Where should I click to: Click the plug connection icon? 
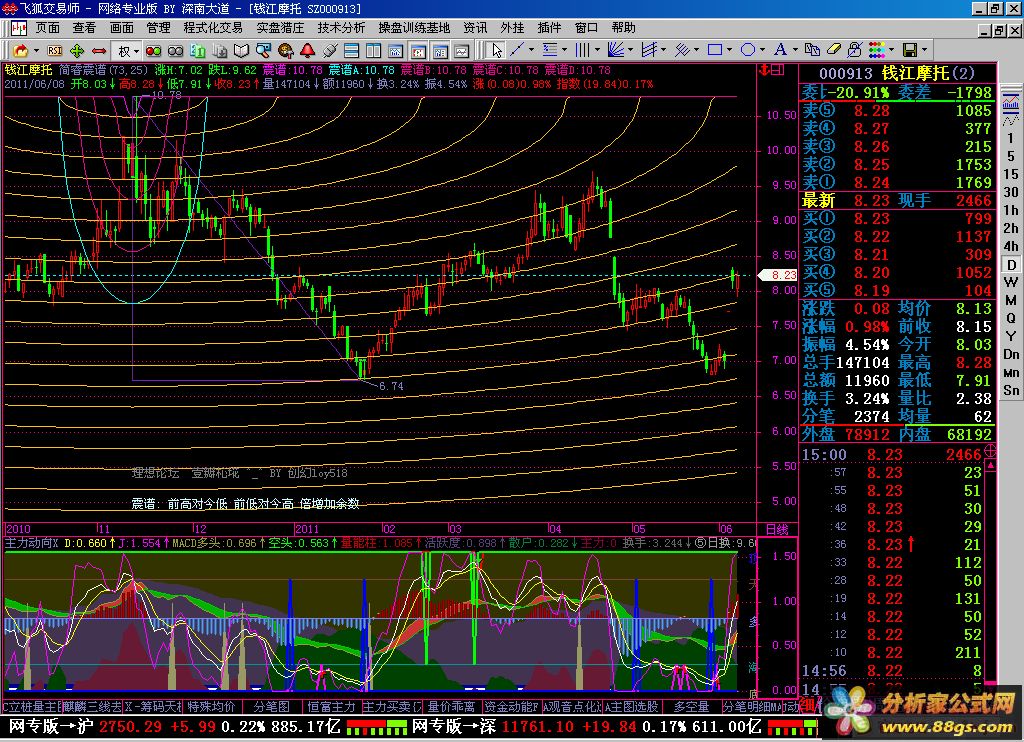point(330,50)
